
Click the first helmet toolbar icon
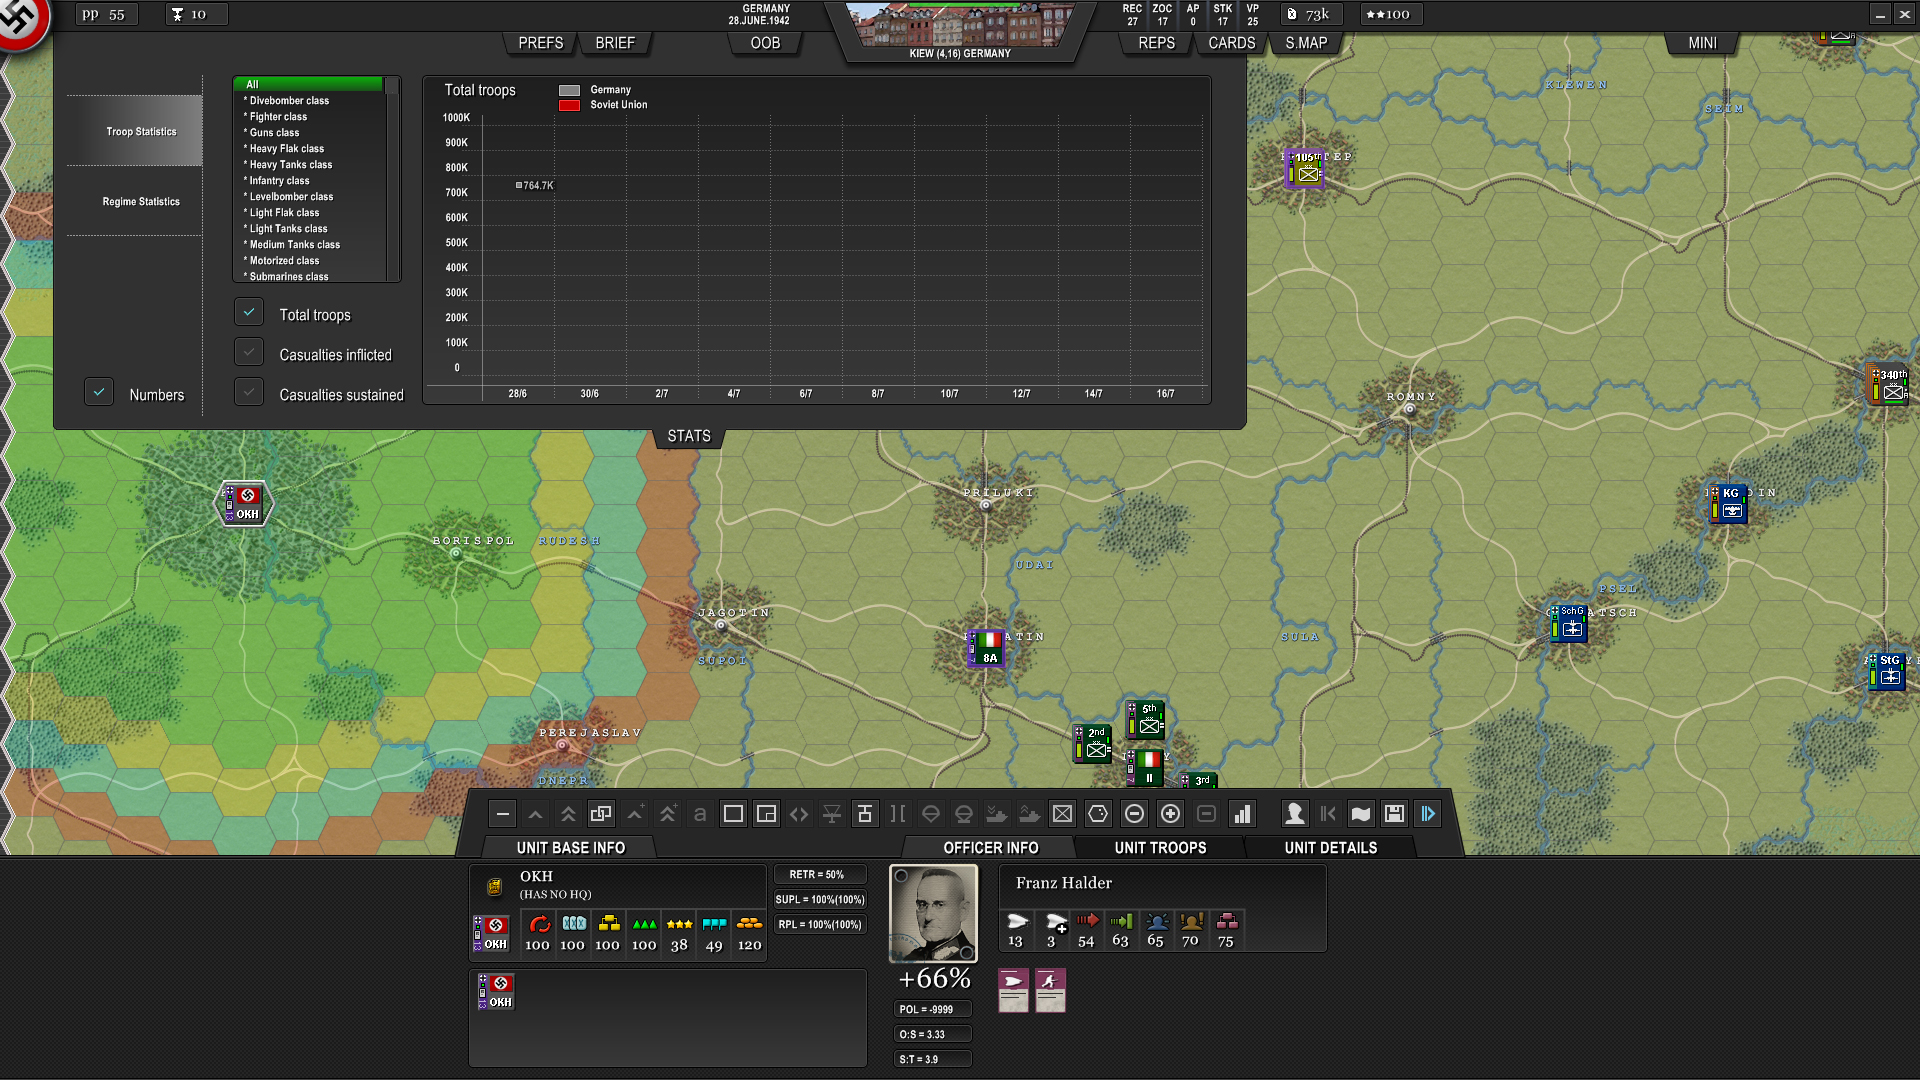931,814
